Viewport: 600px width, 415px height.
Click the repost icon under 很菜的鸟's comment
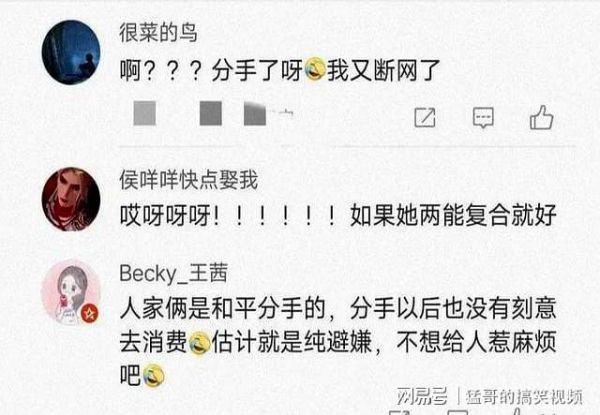click(425, 117)
